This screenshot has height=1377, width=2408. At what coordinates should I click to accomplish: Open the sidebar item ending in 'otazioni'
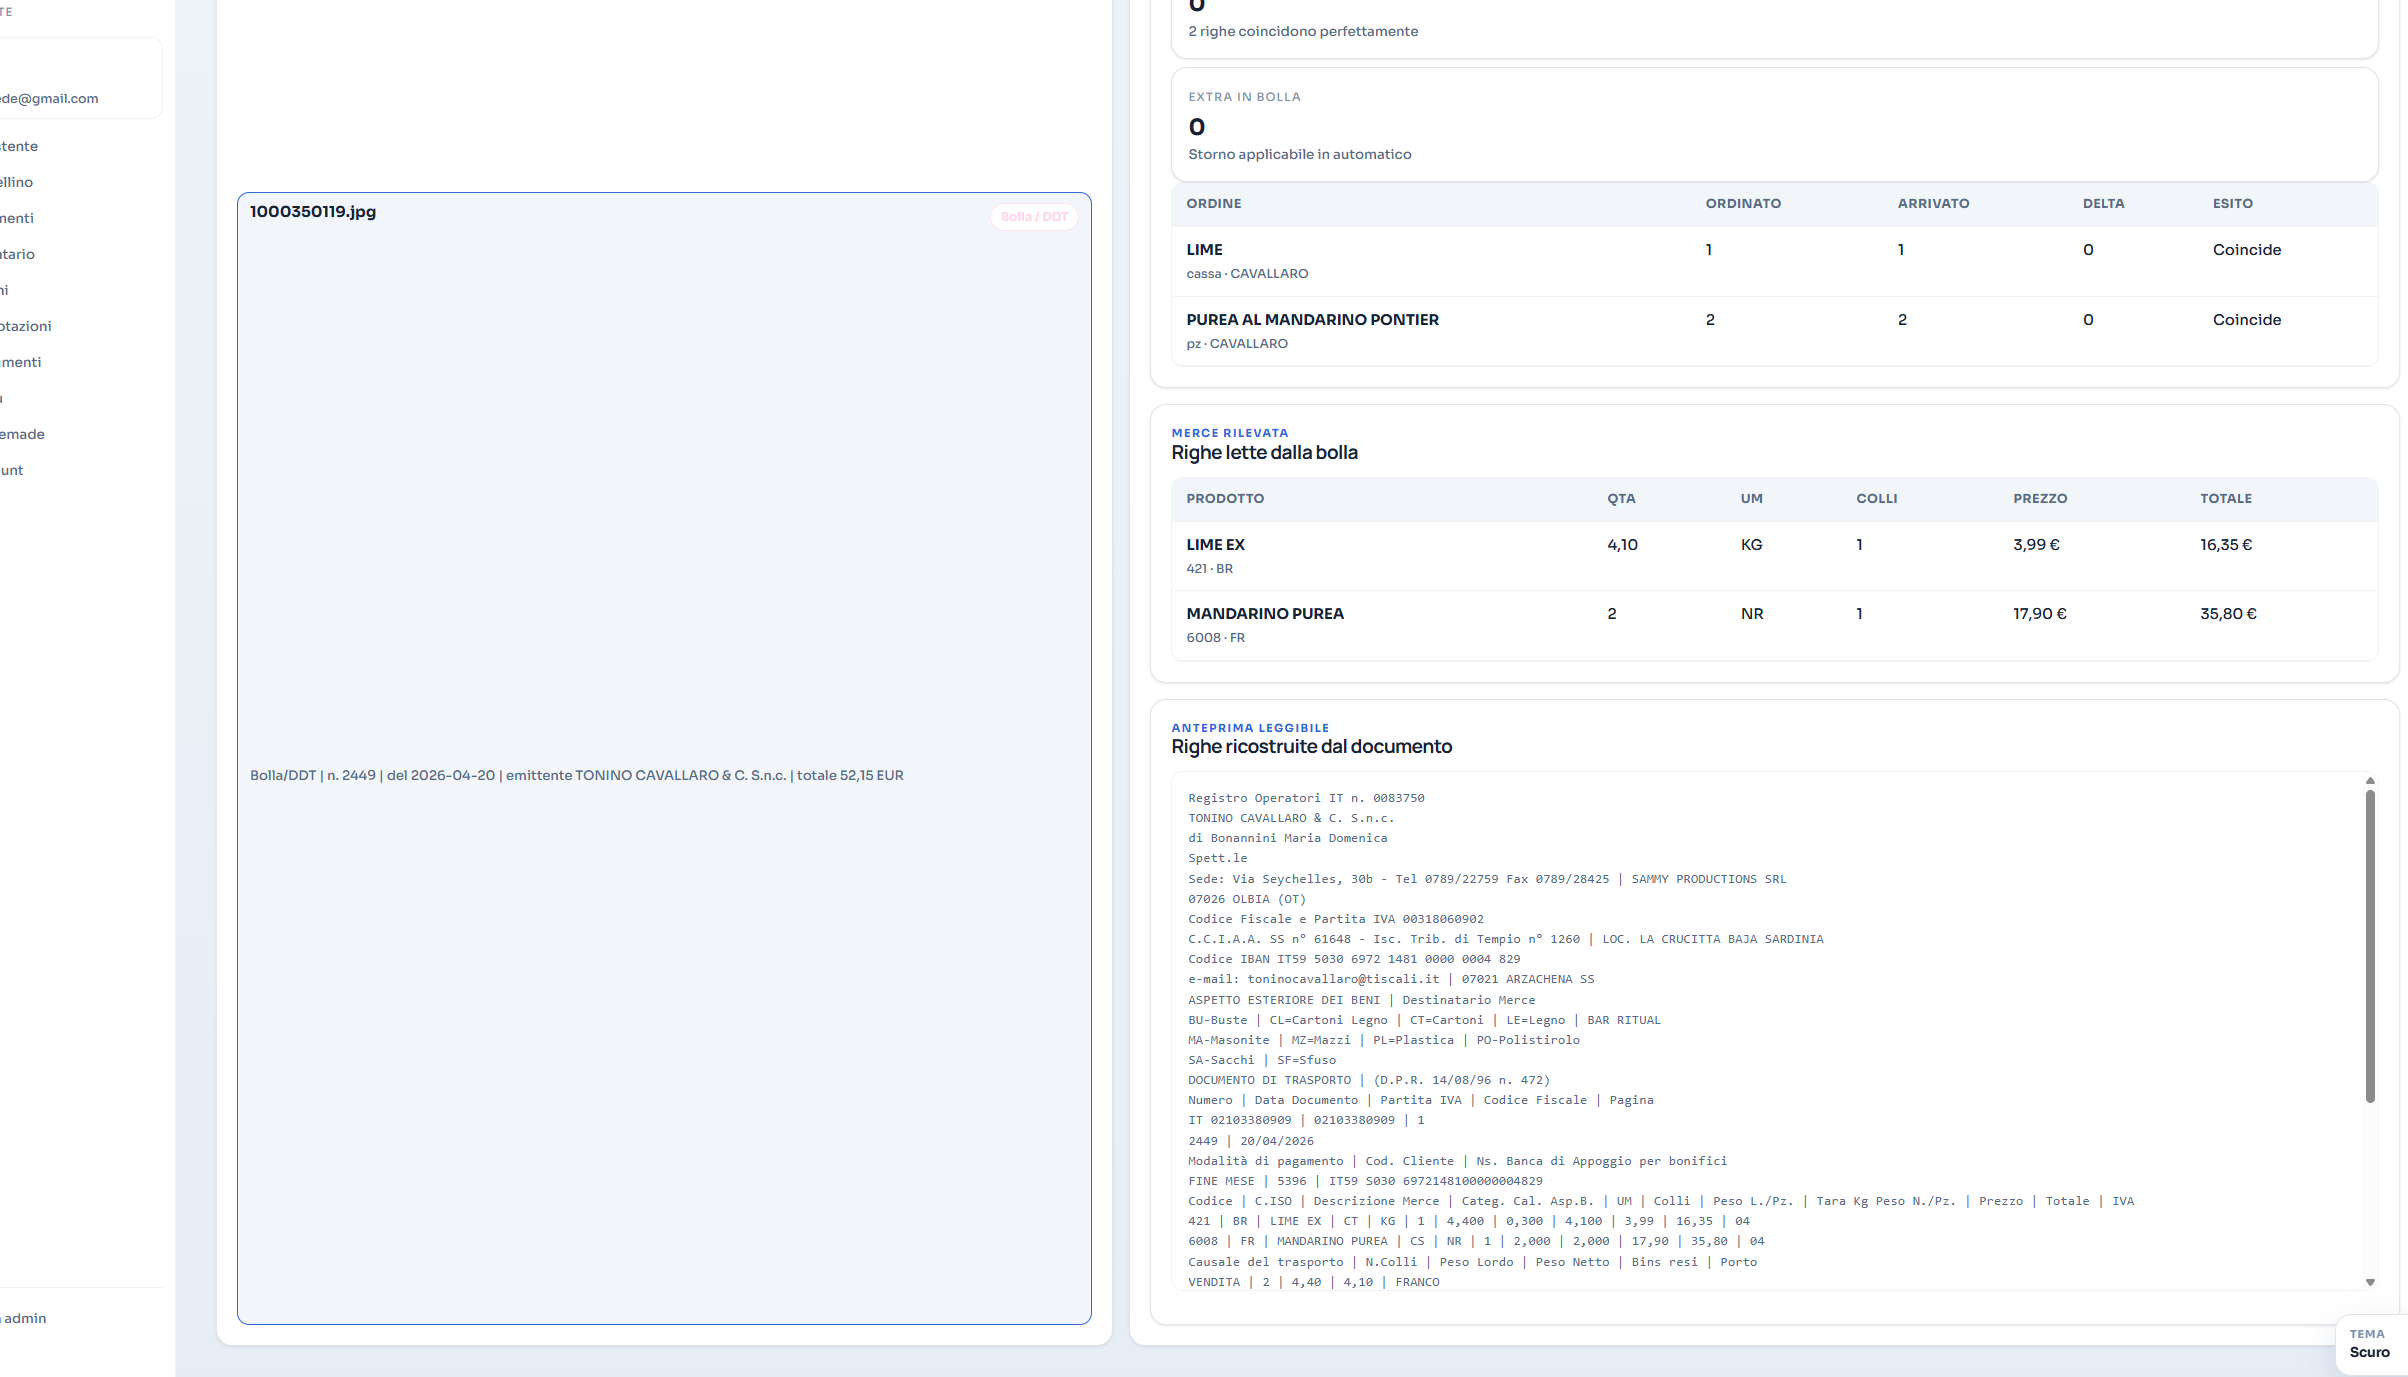pos(25,326)
